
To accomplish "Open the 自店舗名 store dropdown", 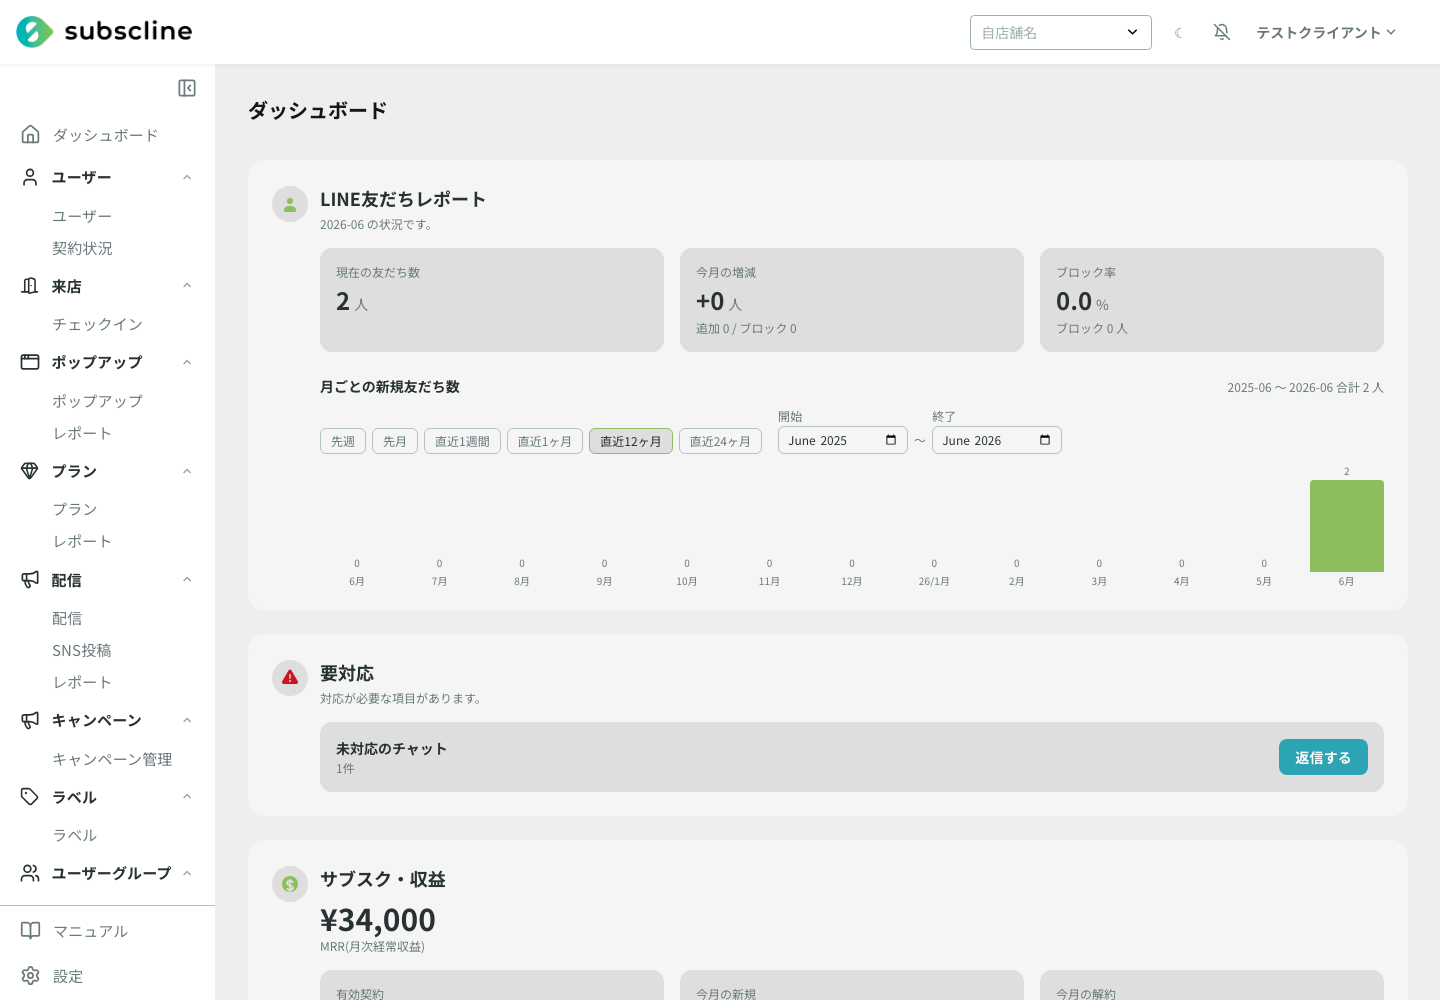I will tap(1061, 32).
